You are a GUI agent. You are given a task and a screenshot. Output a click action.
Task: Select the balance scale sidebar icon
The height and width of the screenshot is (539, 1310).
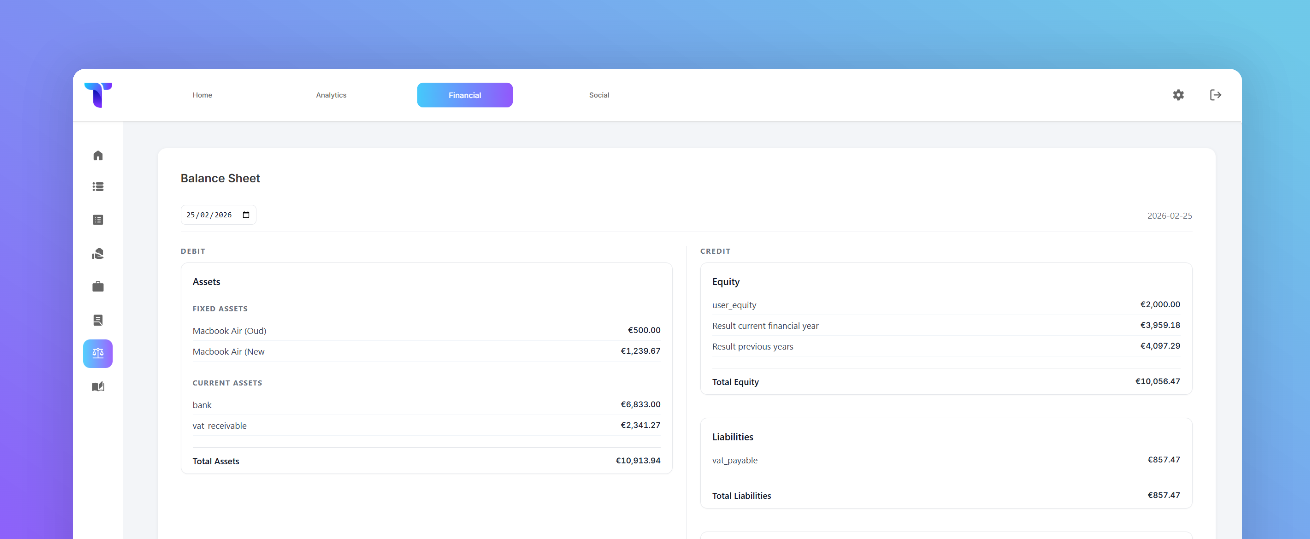(98, 353)
